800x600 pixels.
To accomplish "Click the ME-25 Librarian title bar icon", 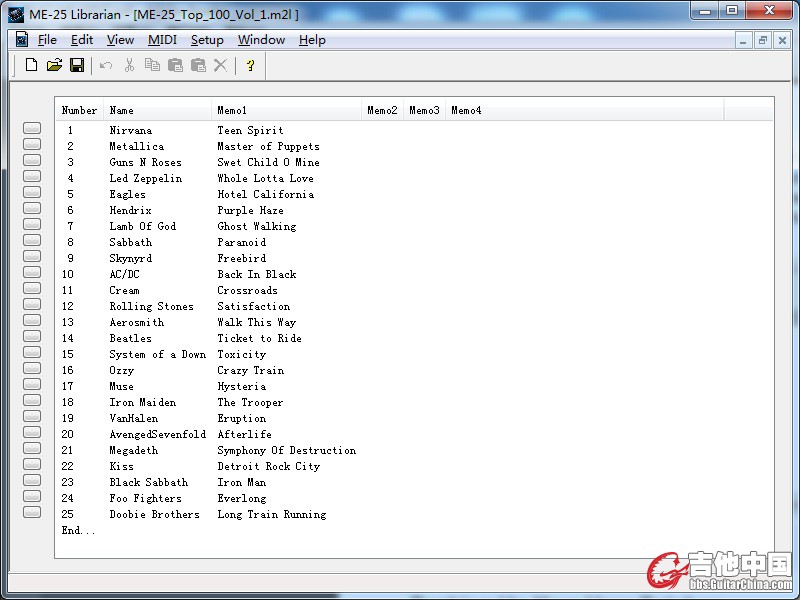I will pos(16,14).
